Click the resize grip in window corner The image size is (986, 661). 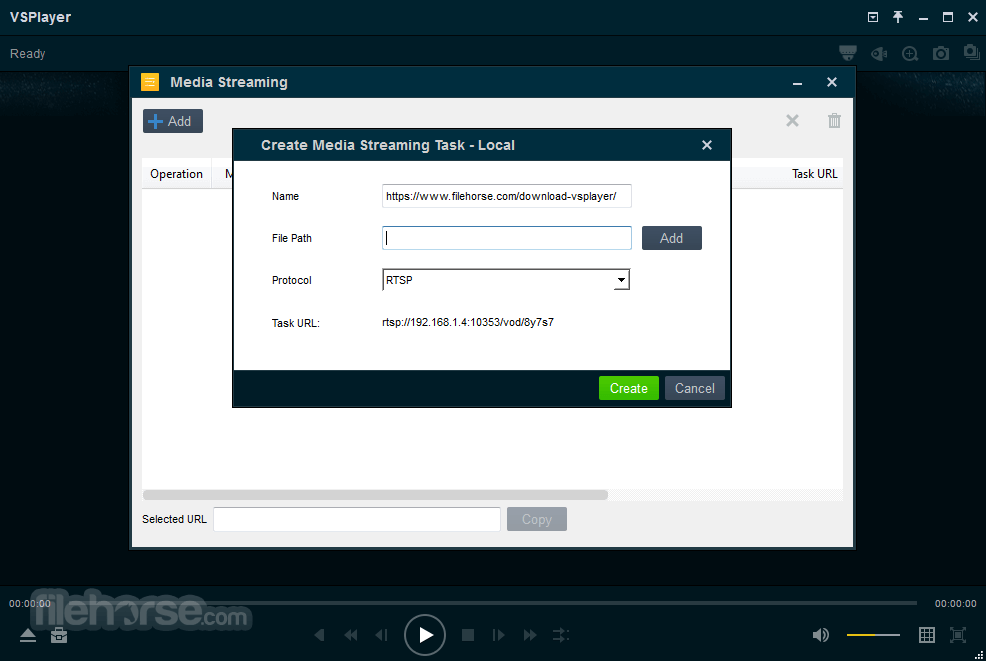[978, 654]
